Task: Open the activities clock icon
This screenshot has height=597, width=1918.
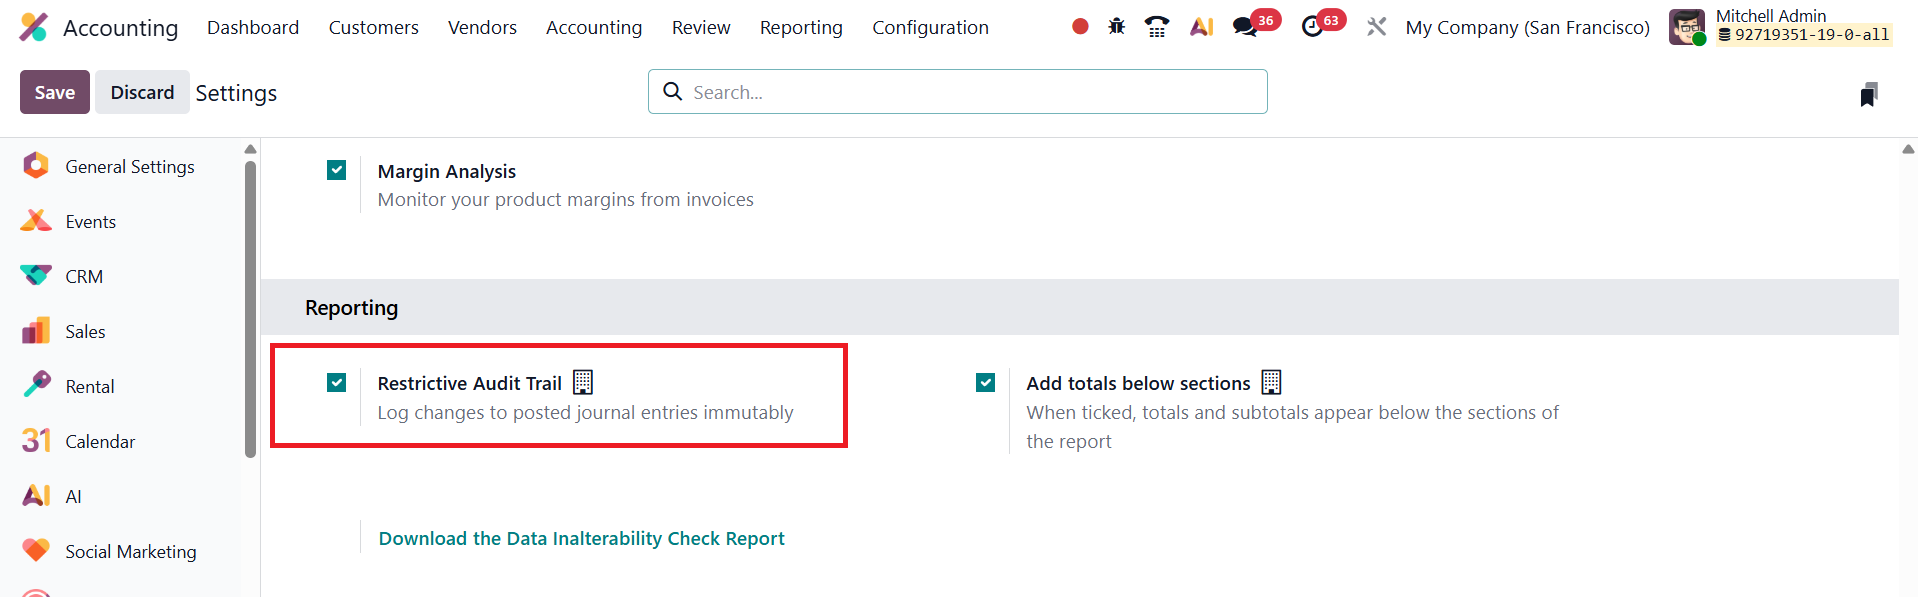Action: tap(1312, 27)
